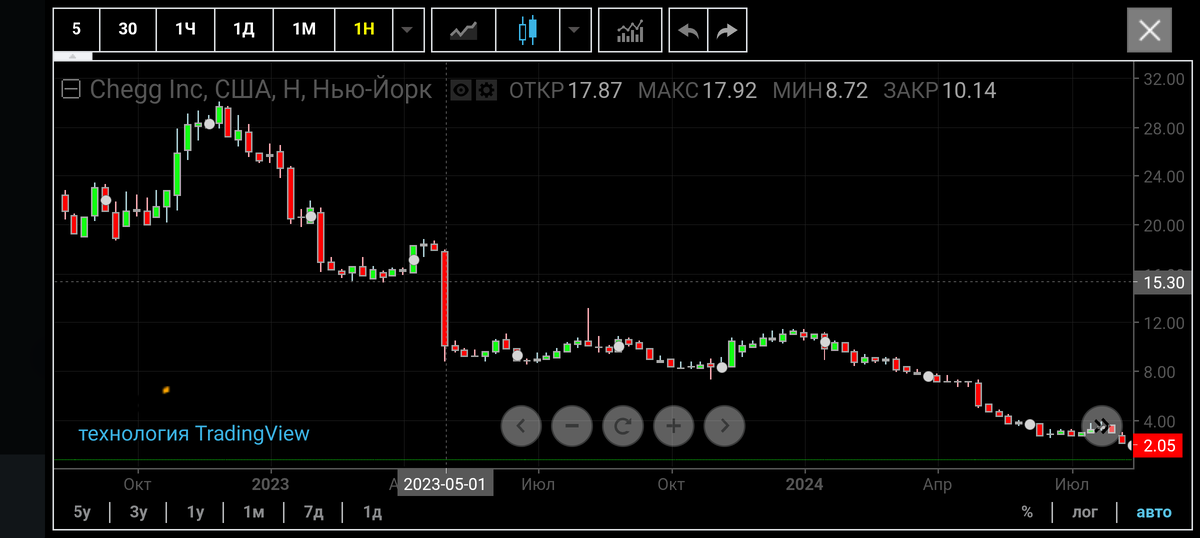The width and height of the screenshot is (1200, 538).
Task: Switch to the 1Д daily interval
Action: (244, 29)
